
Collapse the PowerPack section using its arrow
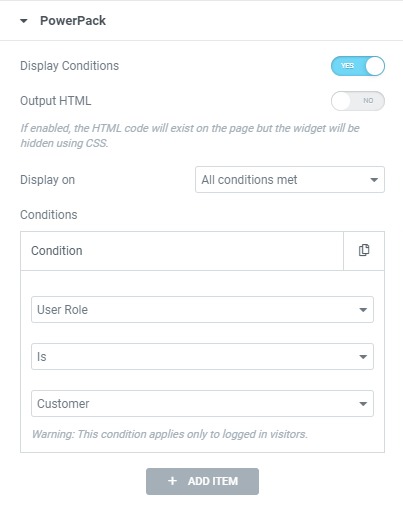[23, 21]
